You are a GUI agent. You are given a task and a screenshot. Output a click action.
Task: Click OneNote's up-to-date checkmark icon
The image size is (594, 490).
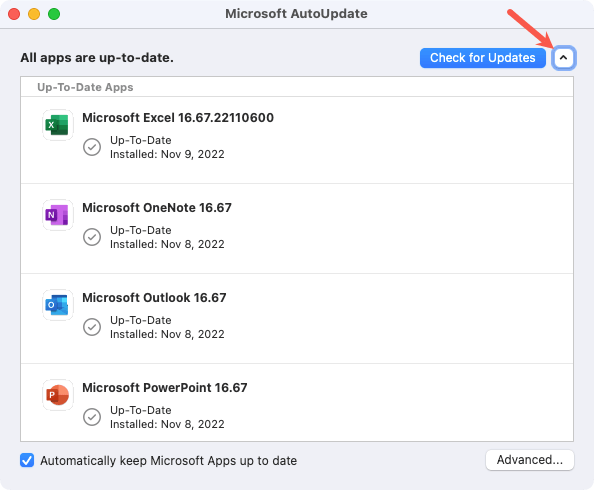click(x=92, y=237)
